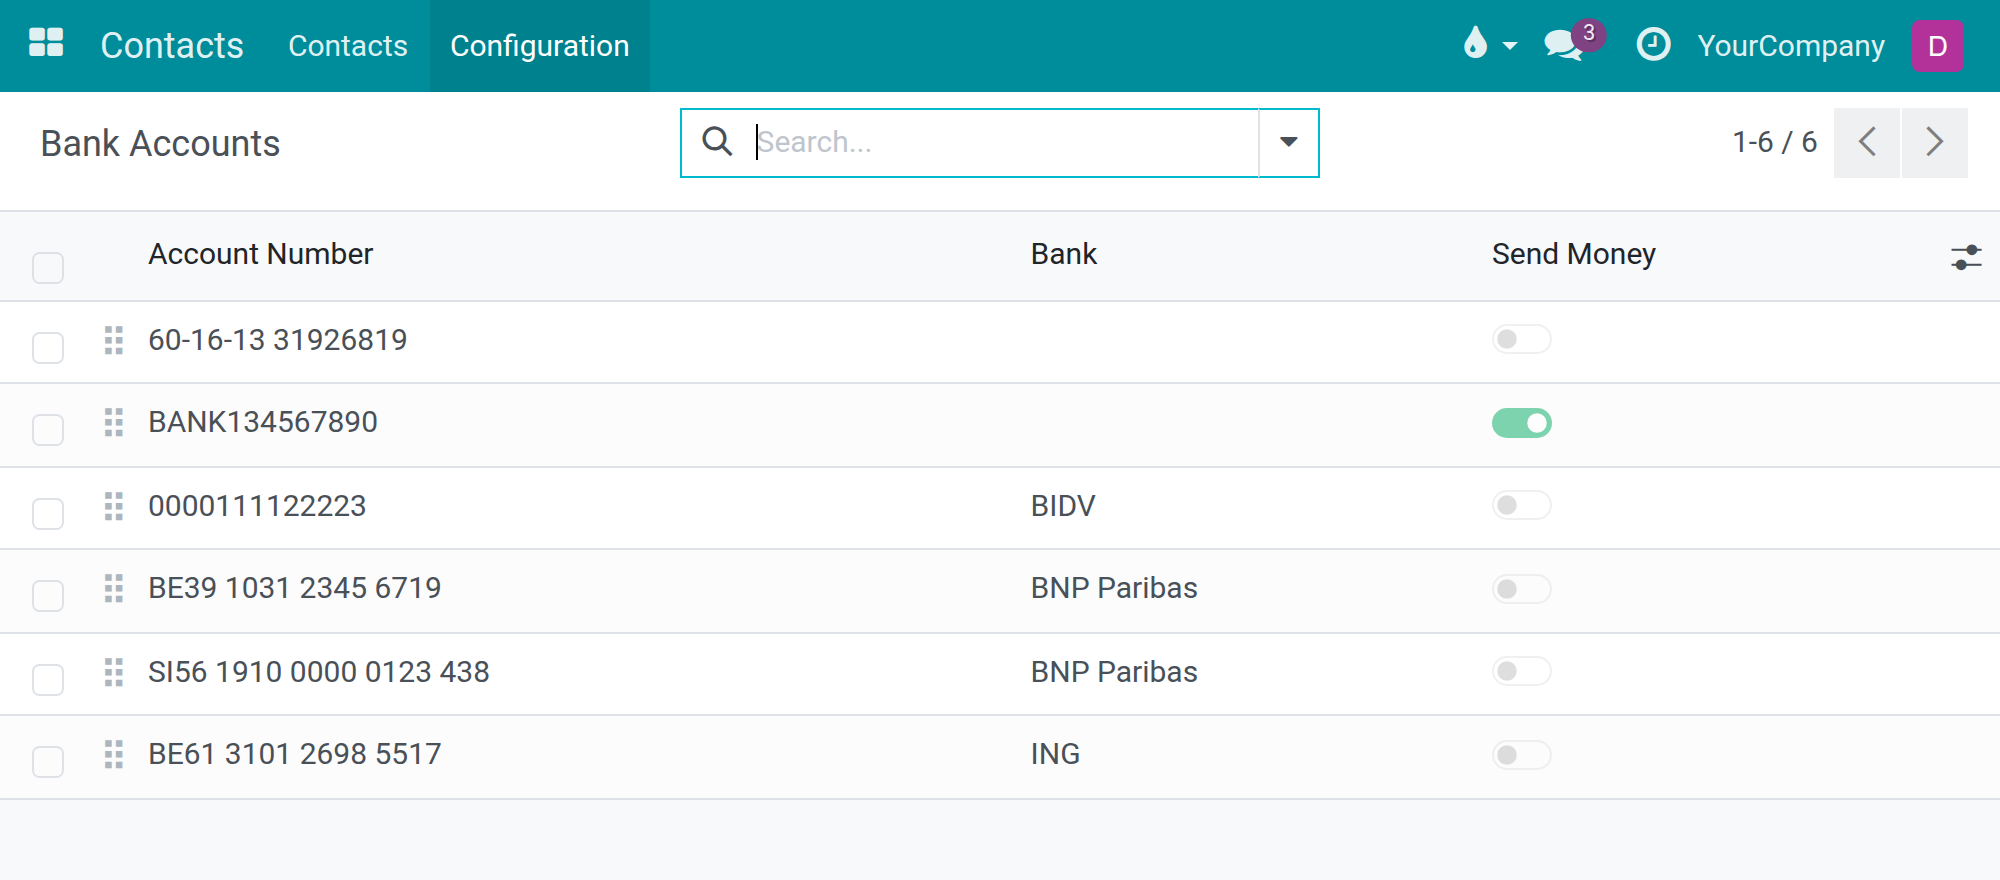Click the ING bank cell
Image resolution: width=2000 pixels, height=880 pixels.
coord(1055,754)
